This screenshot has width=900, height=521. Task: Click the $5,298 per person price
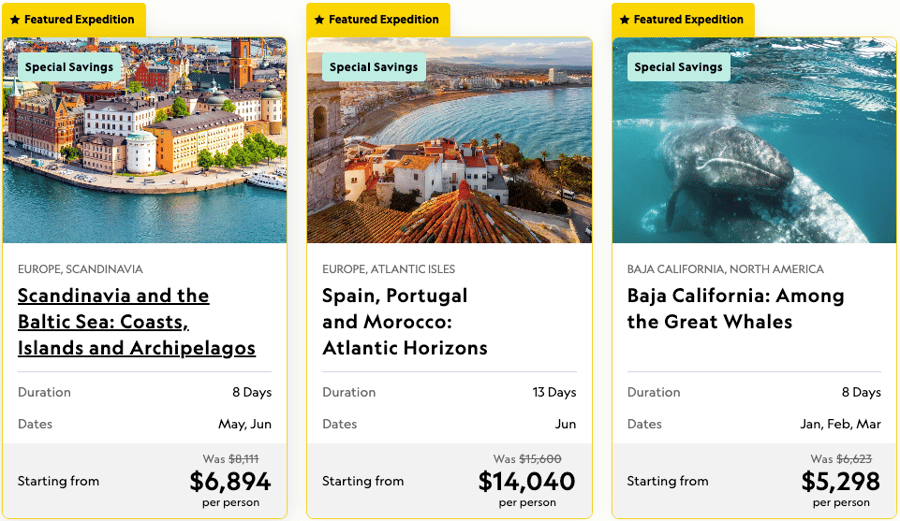tap(841, 482)
